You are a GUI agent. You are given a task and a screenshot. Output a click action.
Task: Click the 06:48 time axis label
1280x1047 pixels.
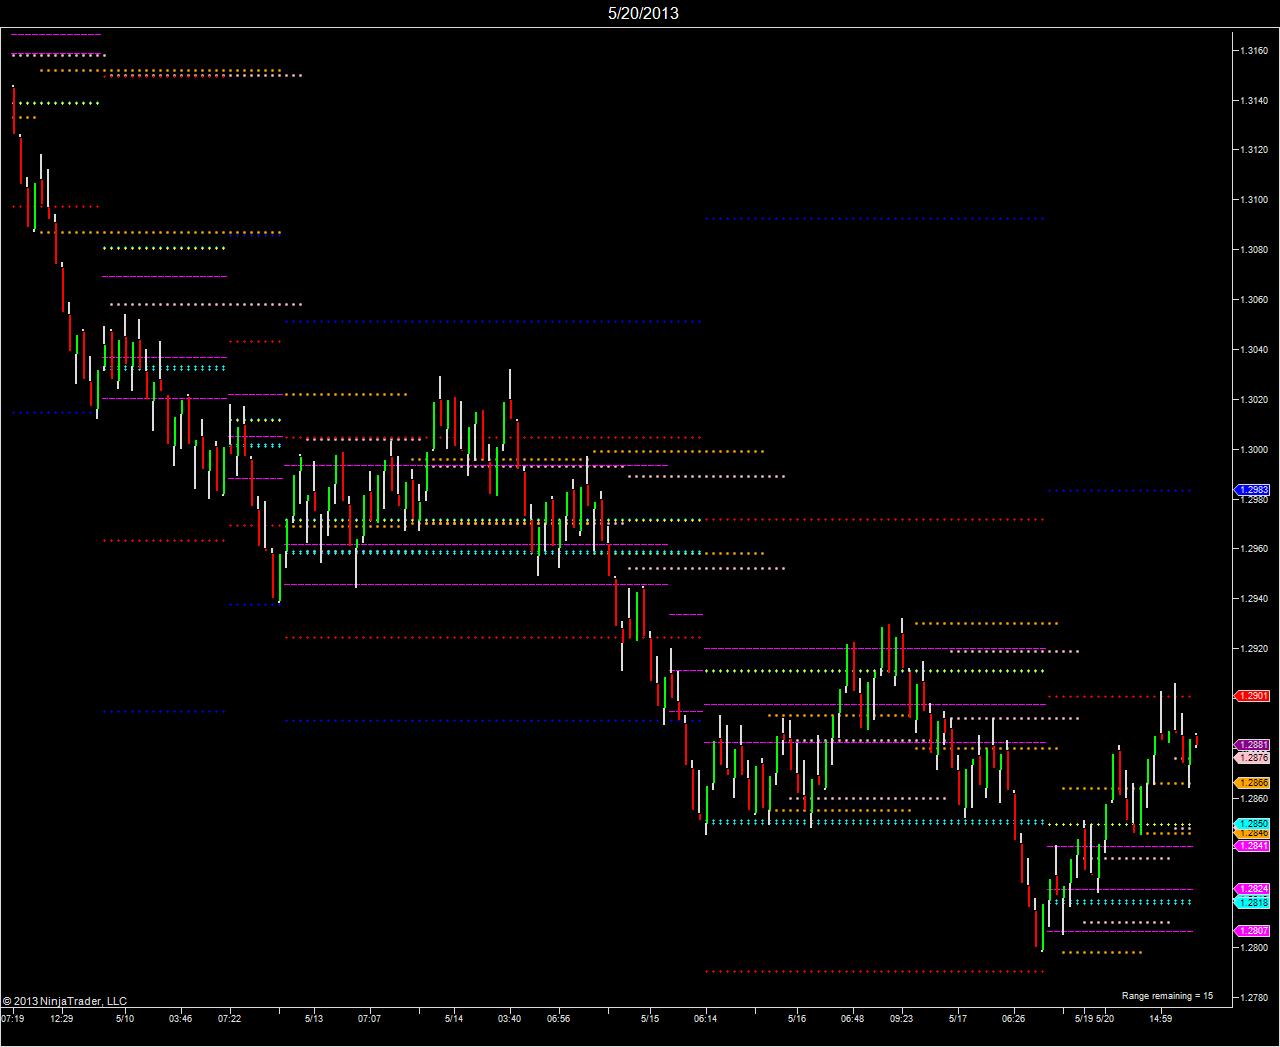click(852, 1019)
